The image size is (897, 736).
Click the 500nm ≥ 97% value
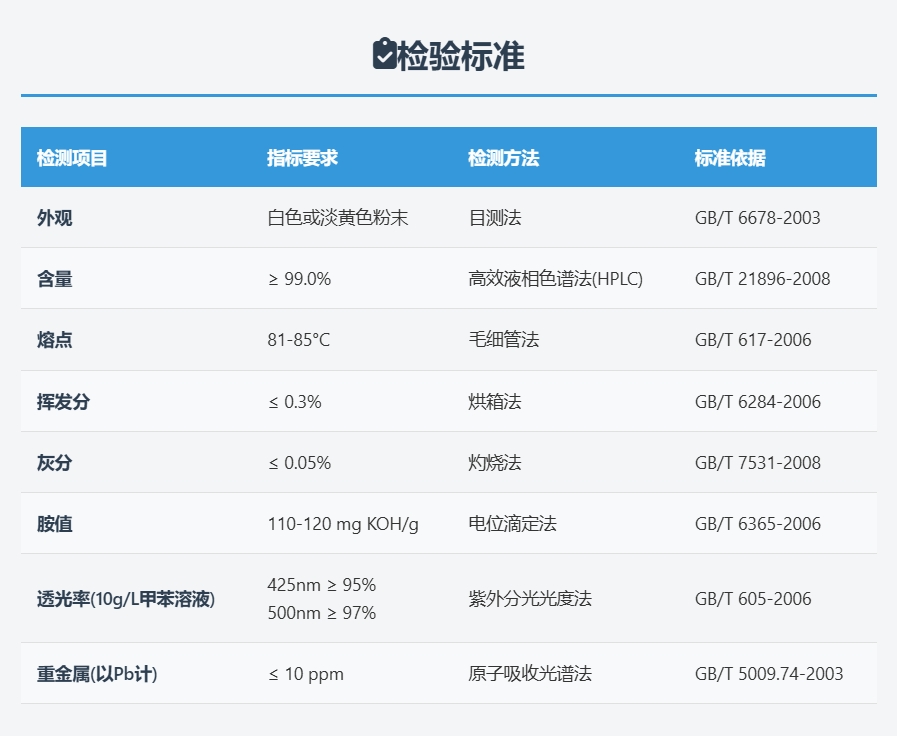tap(322, 613)
